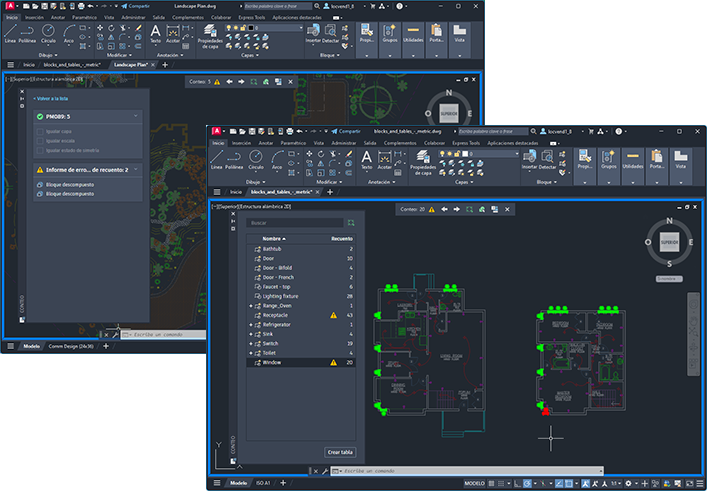Click the Undo arrow in the front window's quick access bar
This screenshot has width=707, height=491.
click(299, 131)
